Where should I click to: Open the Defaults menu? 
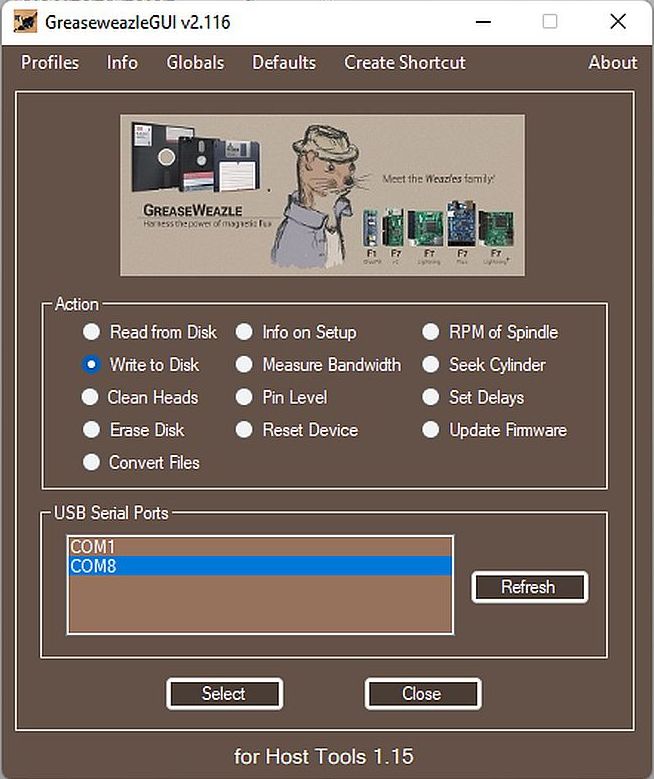284,62
